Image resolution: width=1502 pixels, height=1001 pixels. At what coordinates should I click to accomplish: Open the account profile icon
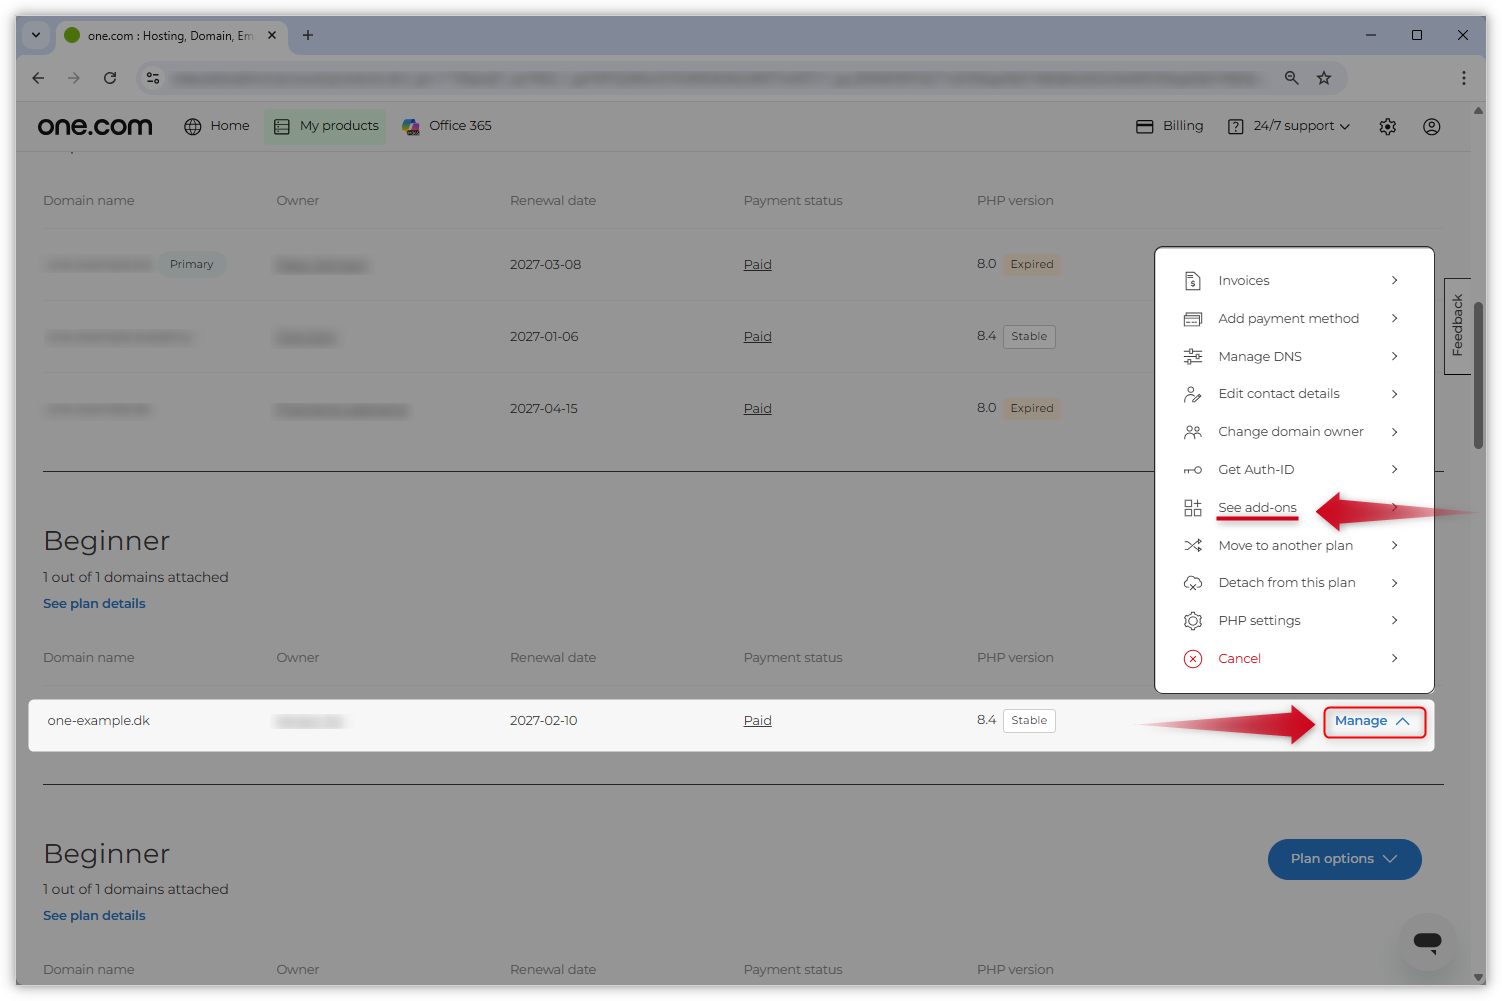point(1432,127)
